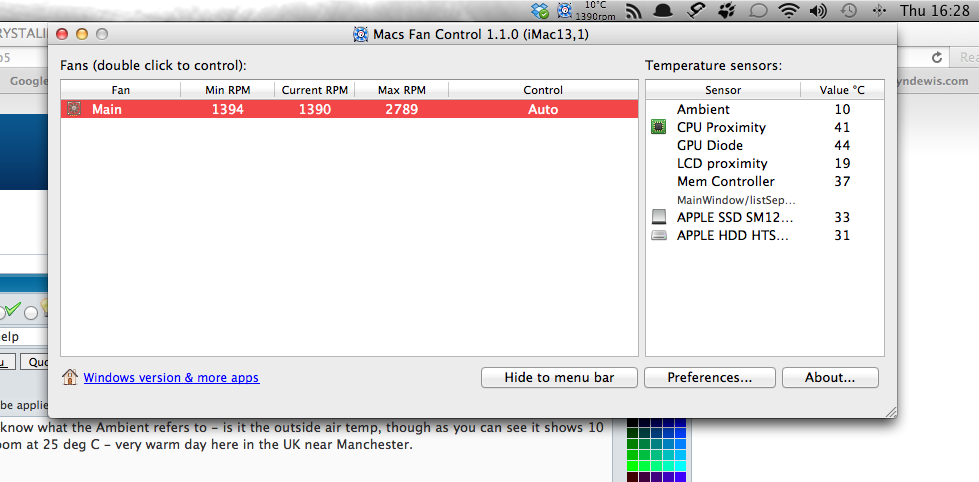Select the Ambient sensor row

tap(765, 109)
